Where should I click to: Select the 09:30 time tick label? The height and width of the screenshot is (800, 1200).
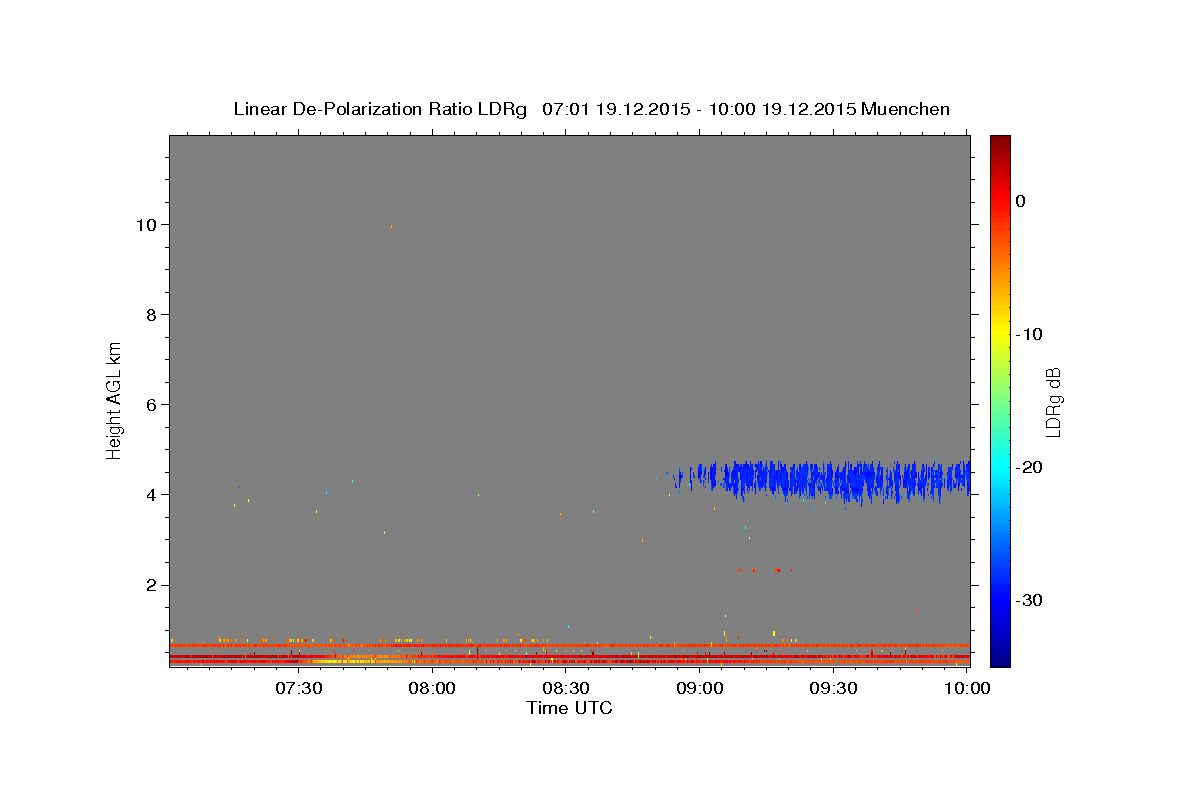pos(832,688)
